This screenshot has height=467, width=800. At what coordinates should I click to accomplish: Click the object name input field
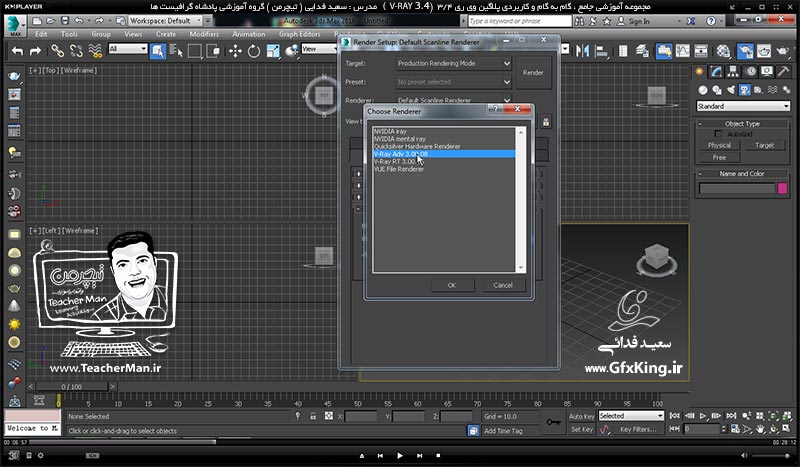pyautogui.click(x=737, y=188)
